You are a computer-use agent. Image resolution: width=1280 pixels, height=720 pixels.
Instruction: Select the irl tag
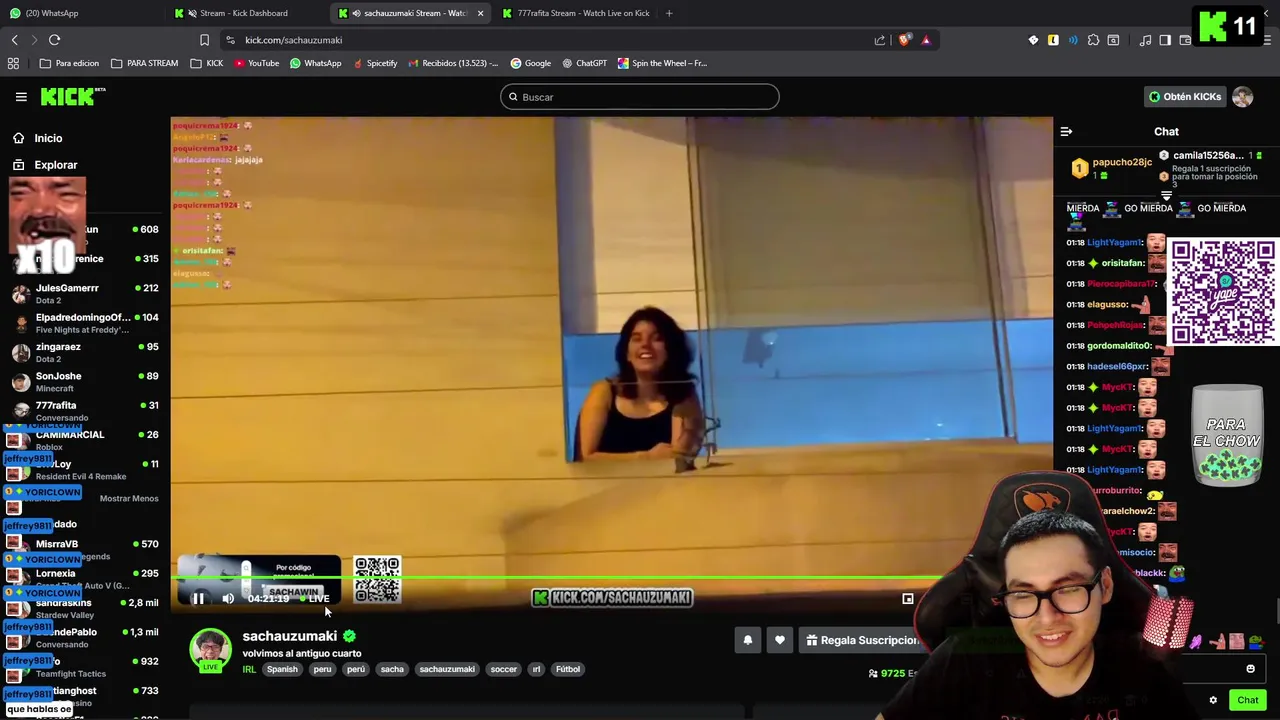[x=536, y=669]
